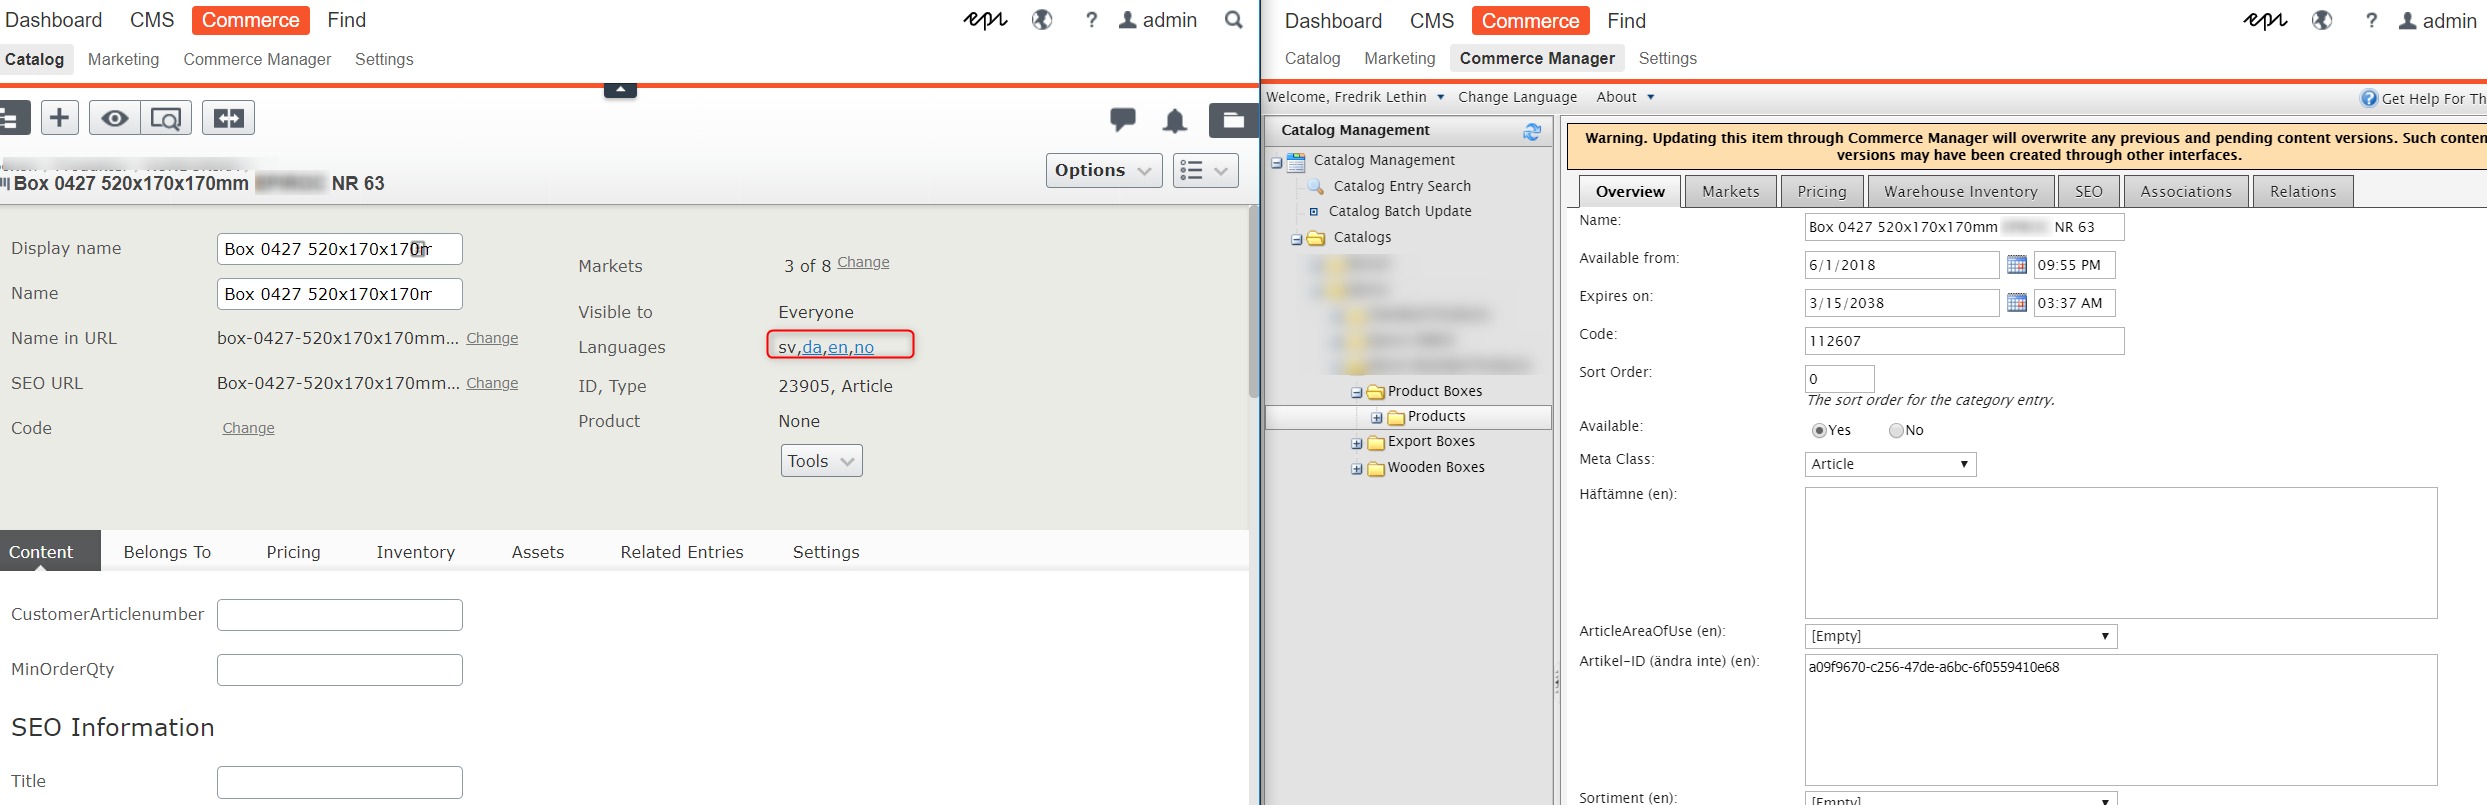This screenshot has height=805, width=2487.
Task: Open the Options dropdown button
Action: (1103, 171)
